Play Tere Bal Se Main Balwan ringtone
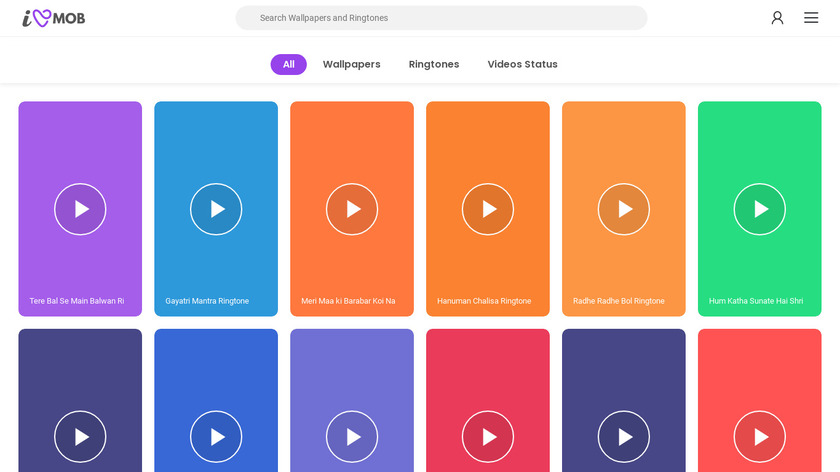Viewport: 840px width, 472px height. 80,209
